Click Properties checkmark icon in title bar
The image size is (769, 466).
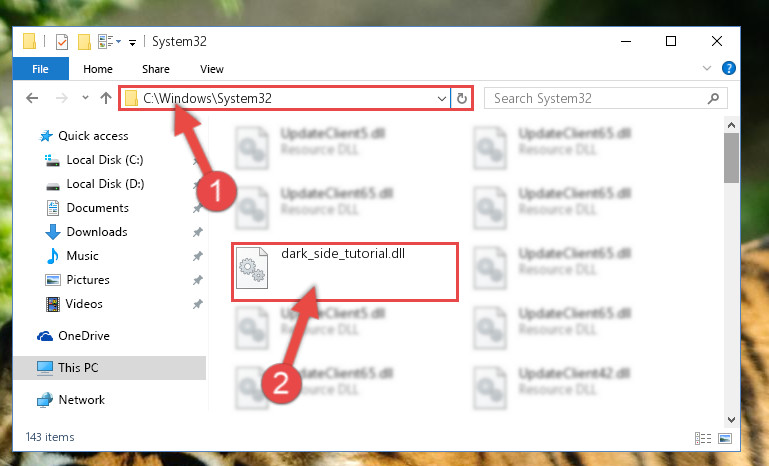click(62, 42)
